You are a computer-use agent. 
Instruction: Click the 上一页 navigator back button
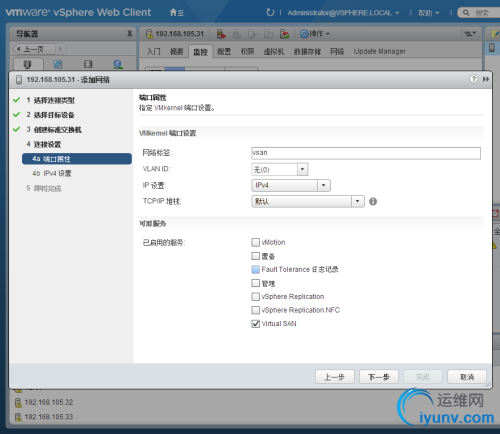click(x=33, y=49)
